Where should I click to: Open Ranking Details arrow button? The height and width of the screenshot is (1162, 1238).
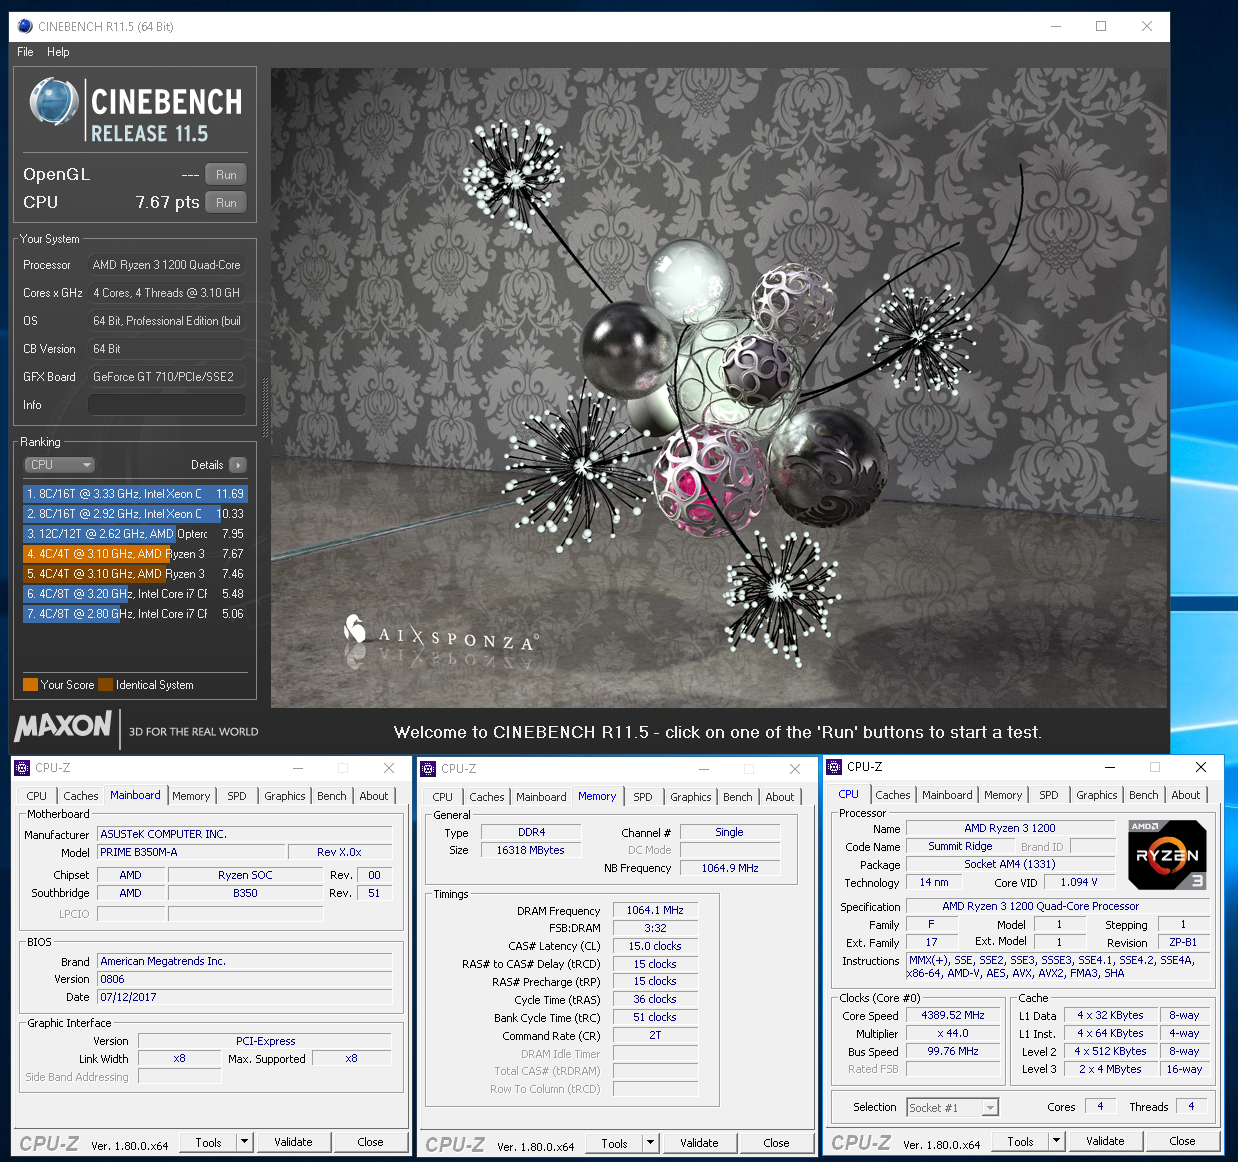pos(238,465)
